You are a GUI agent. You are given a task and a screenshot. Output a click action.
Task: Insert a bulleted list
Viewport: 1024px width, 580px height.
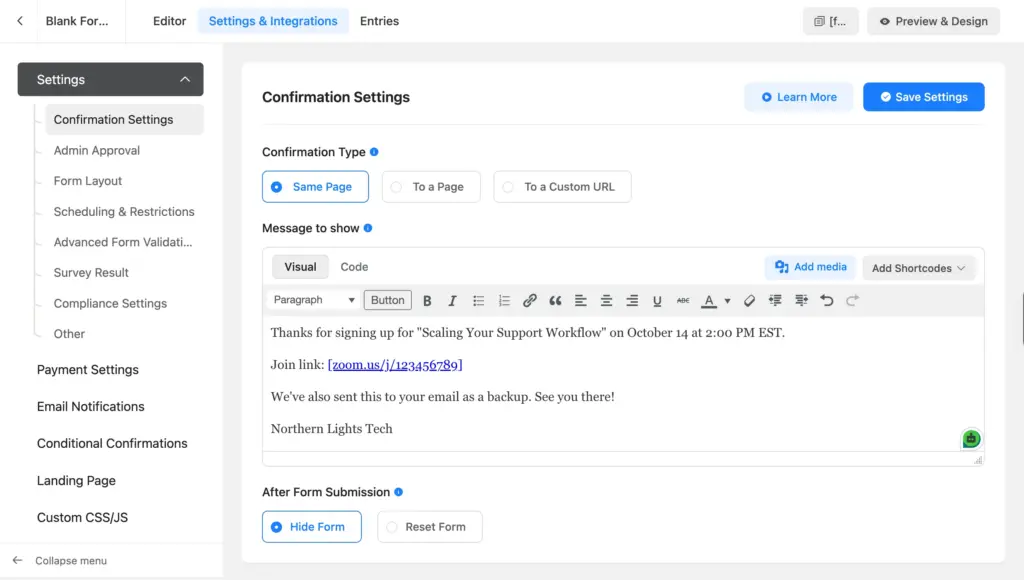[478, 300]
